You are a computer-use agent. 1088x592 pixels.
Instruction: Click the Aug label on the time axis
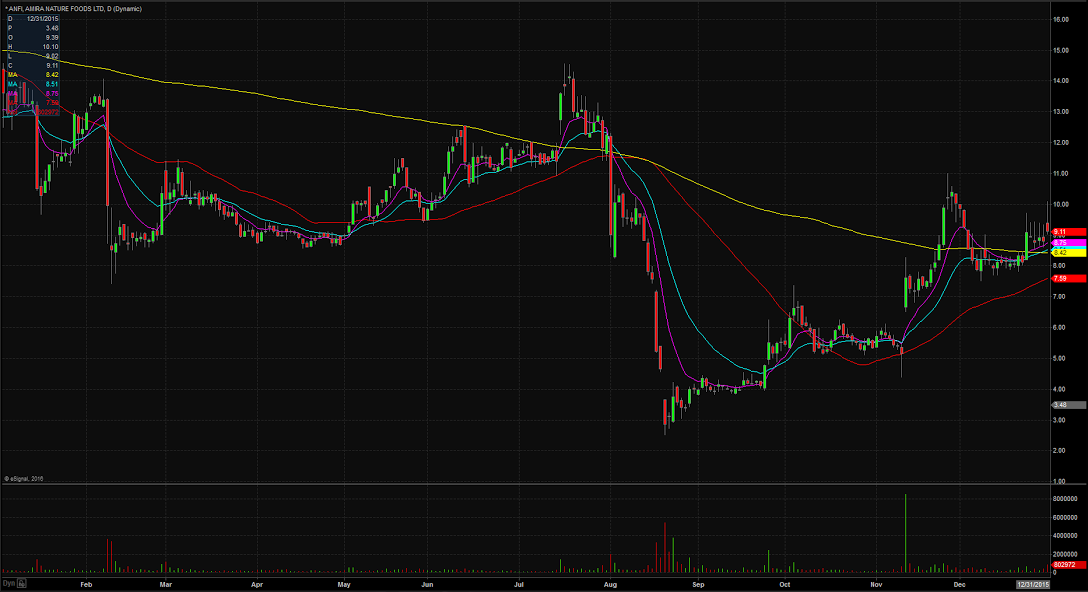(x=610, y=584)
